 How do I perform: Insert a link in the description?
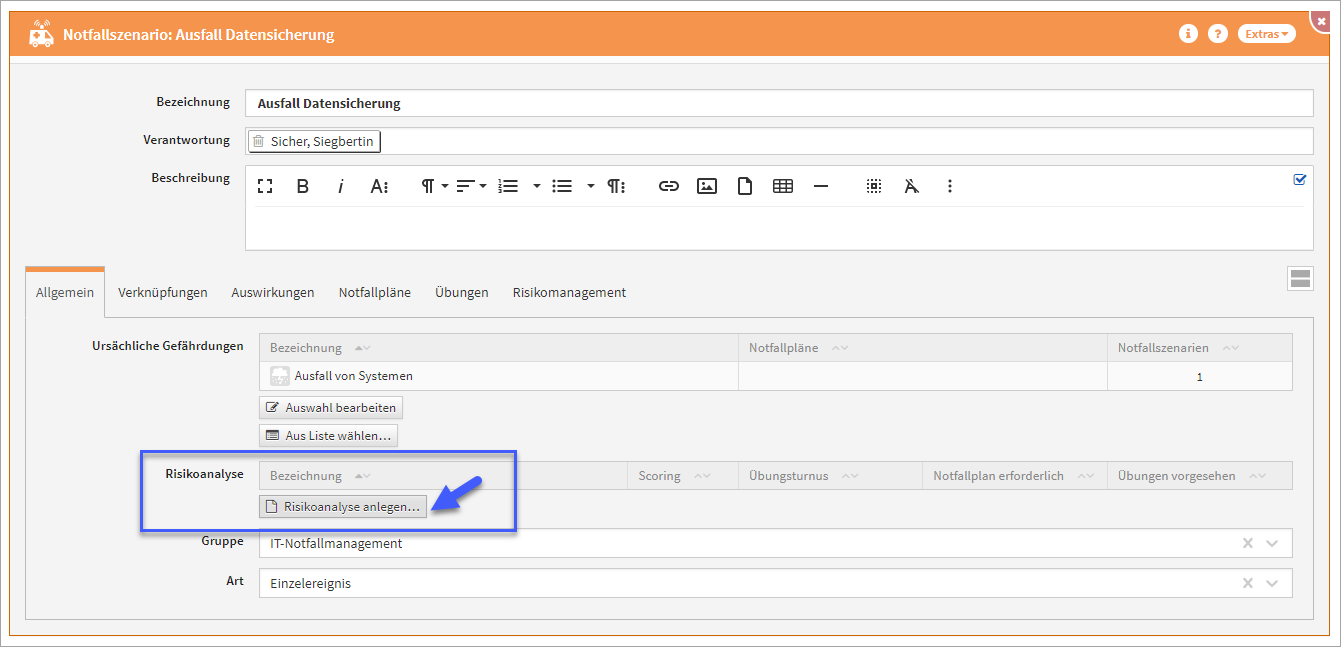tap(669, 186)
